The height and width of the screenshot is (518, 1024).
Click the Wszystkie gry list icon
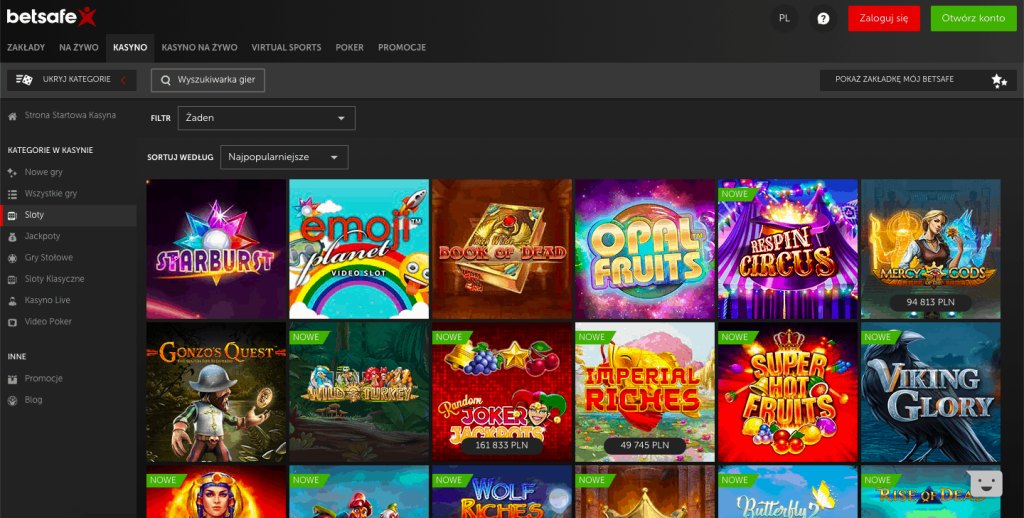pos(12,194)
